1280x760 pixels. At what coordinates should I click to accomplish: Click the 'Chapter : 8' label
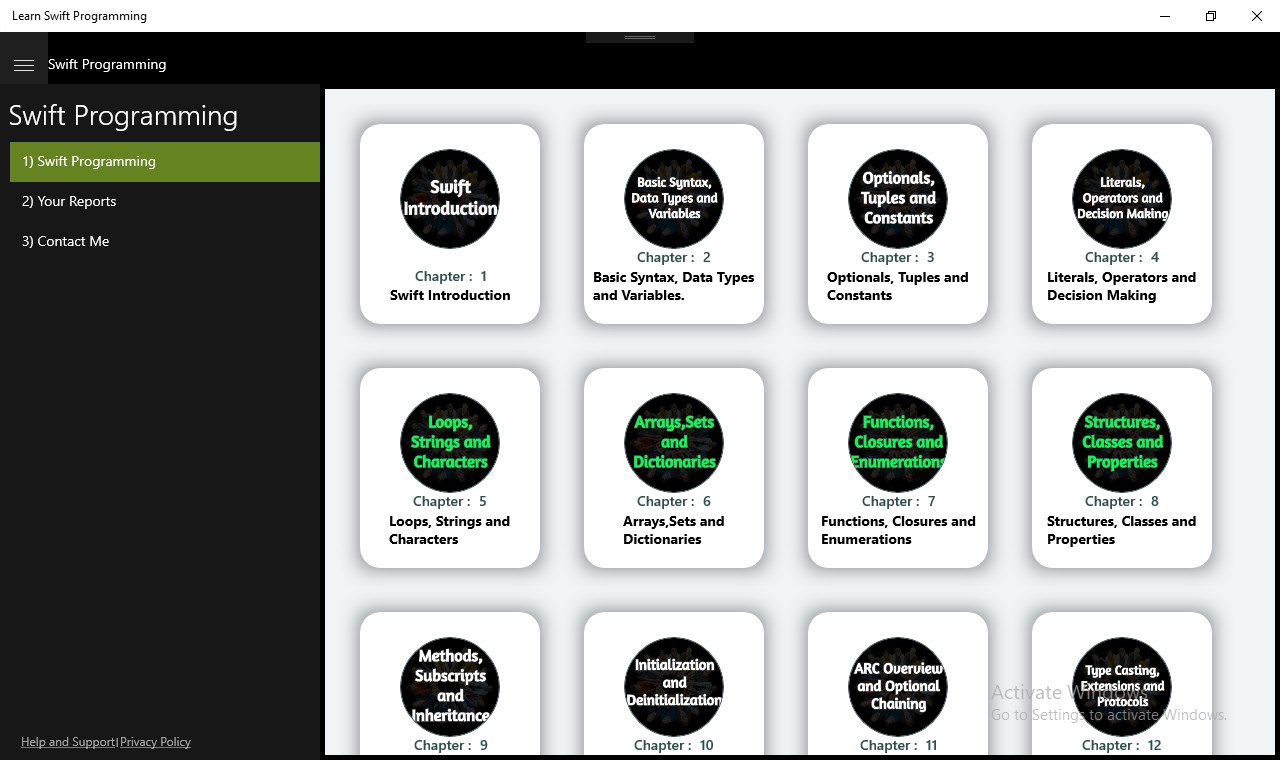[x=1122, y=501]
